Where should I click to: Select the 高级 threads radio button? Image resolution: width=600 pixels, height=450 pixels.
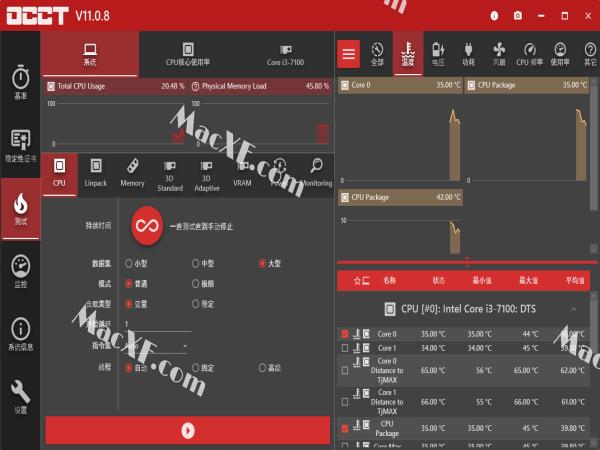262,368
